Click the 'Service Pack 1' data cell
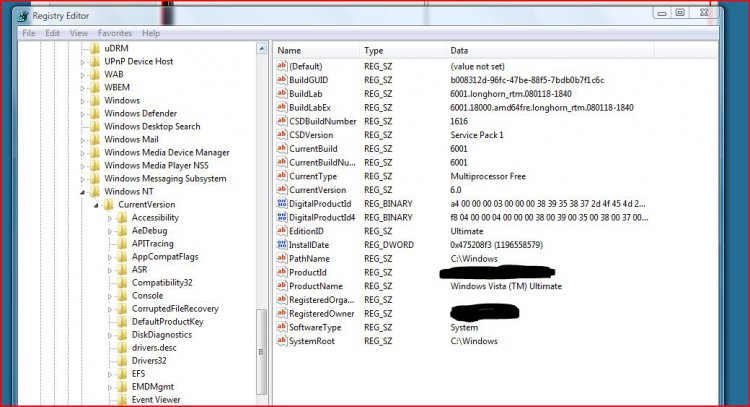Image resolution: width=750 pixels, height=407 pixels. point(477,135)
